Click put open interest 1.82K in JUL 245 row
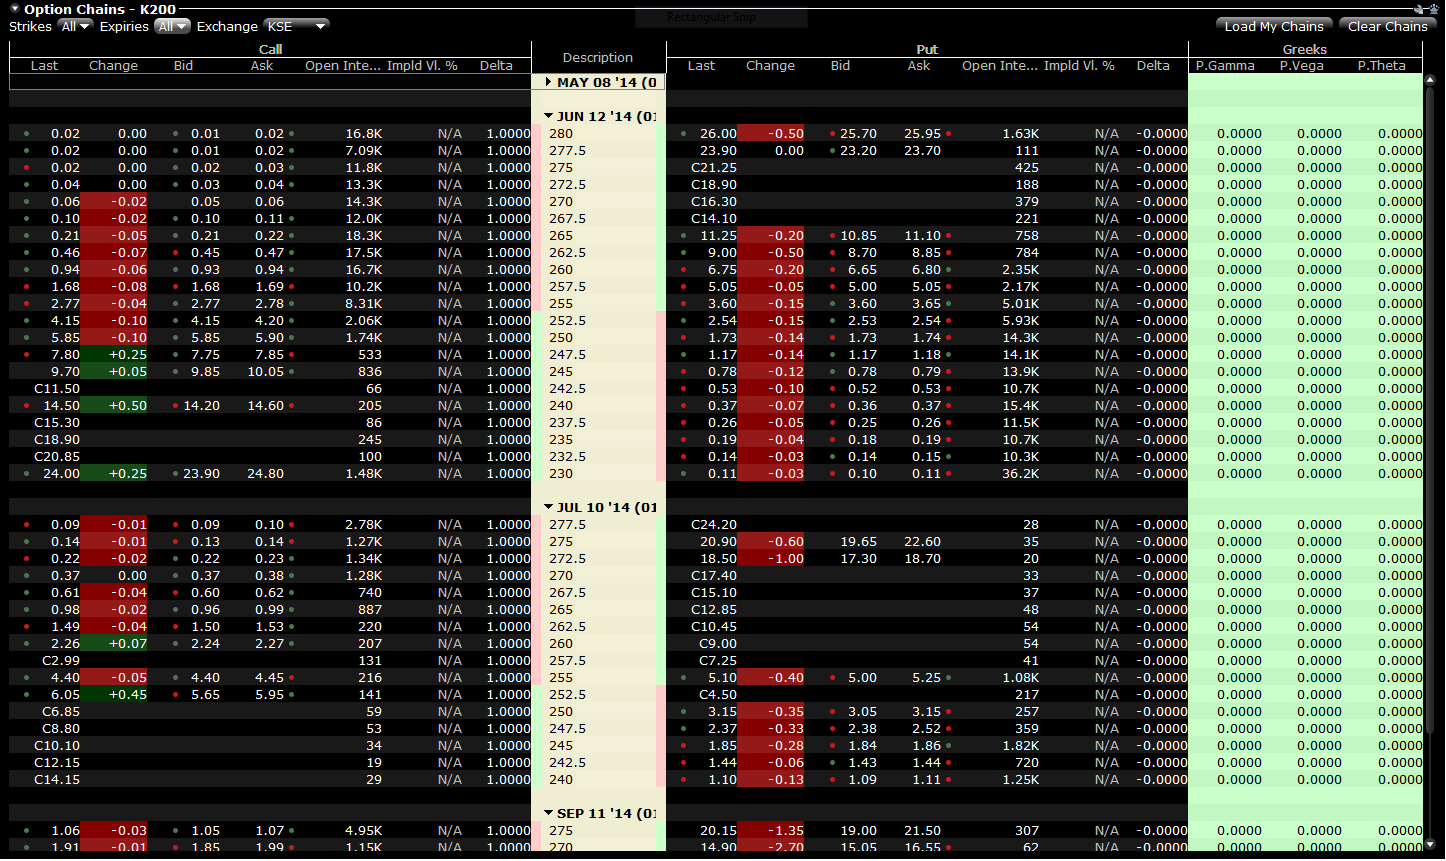Screen dimensions: 1446x861 point(1021,746)
